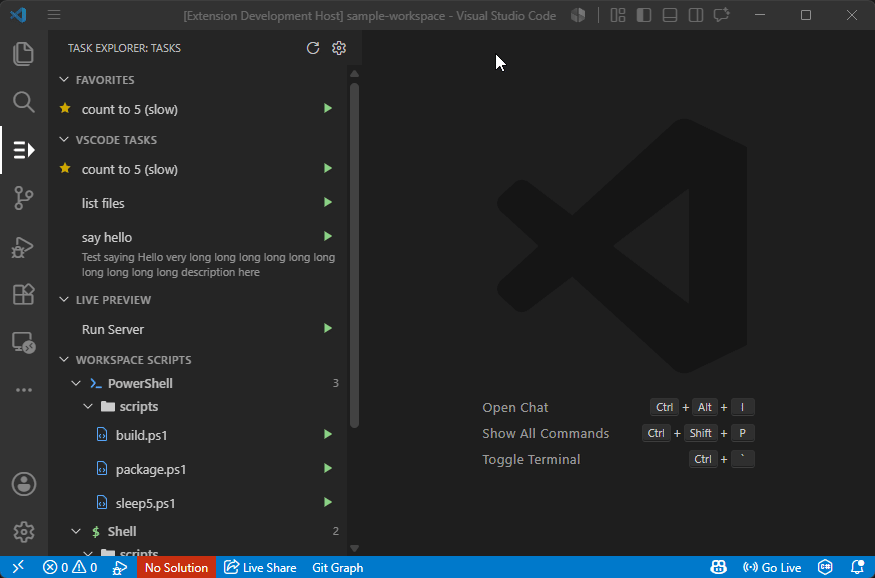The image size is (875, 578).
Task: Click the tasks list scrollbar thumb
Action: pos(354,256)
